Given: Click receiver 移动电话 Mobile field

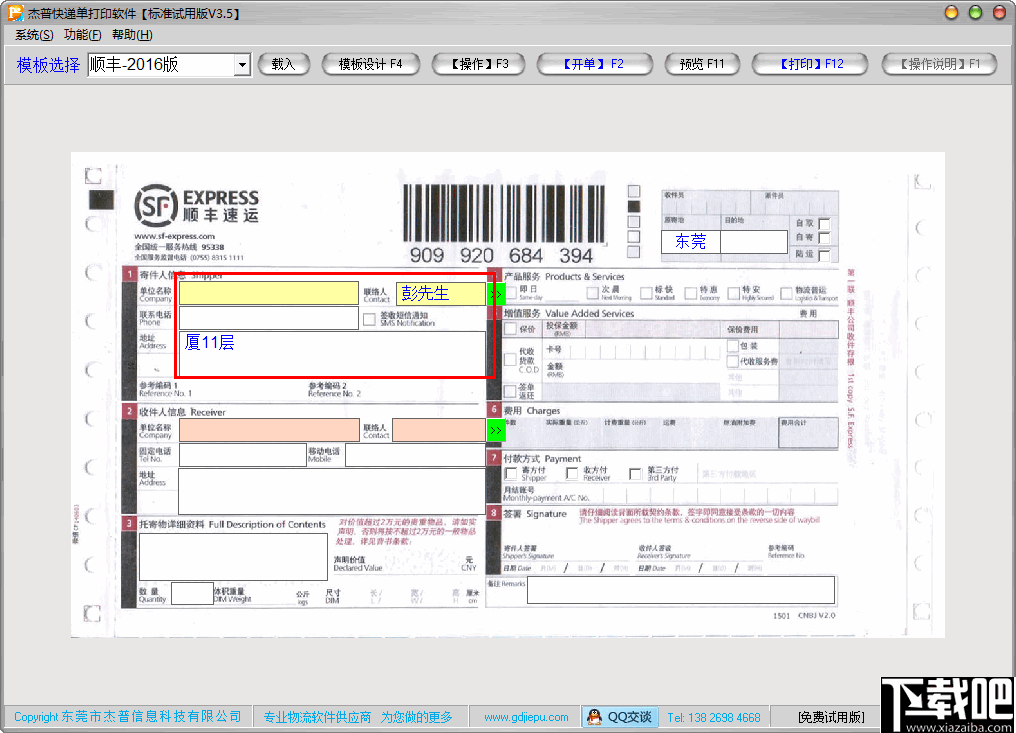Looking at the screenshot, I should (x=415, y=455).
